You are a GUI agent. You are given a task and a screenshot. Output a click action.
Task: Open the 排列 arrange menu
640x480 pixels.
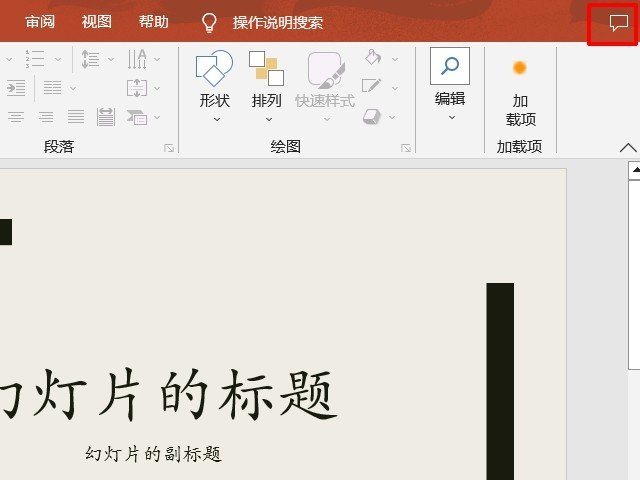pos(267,87)
